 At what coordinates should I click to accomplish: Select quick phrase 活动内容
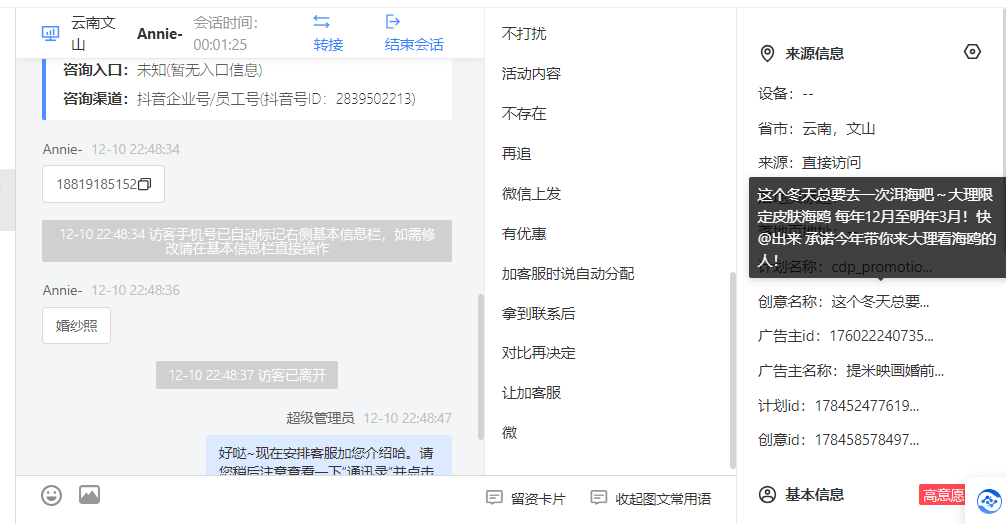coord(531,74)
